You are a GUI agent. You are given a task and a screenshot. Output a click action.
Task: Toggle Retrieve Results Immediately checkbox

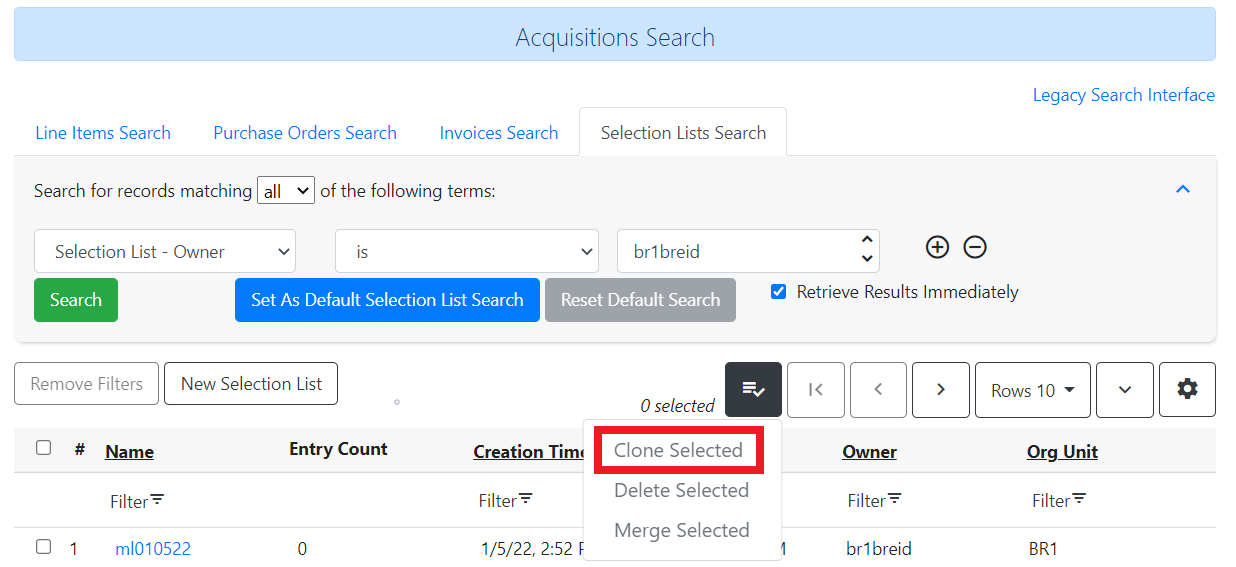pos(779,292)
